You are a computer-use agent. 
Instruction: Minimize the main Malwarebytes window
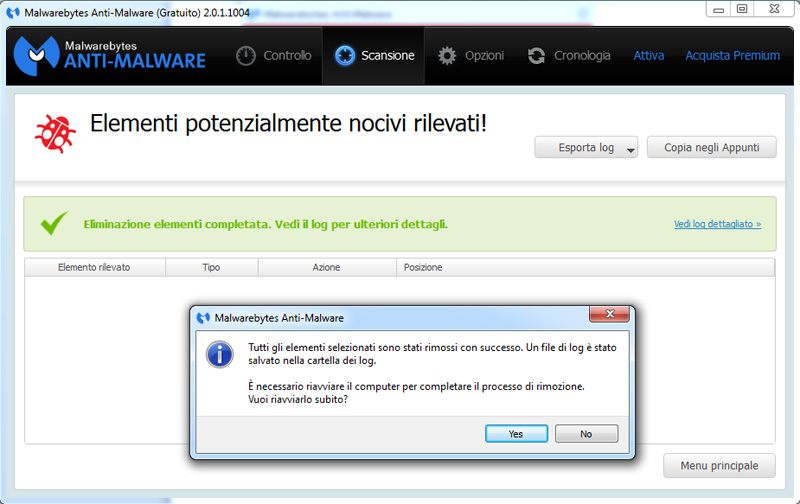coord(718,9)
